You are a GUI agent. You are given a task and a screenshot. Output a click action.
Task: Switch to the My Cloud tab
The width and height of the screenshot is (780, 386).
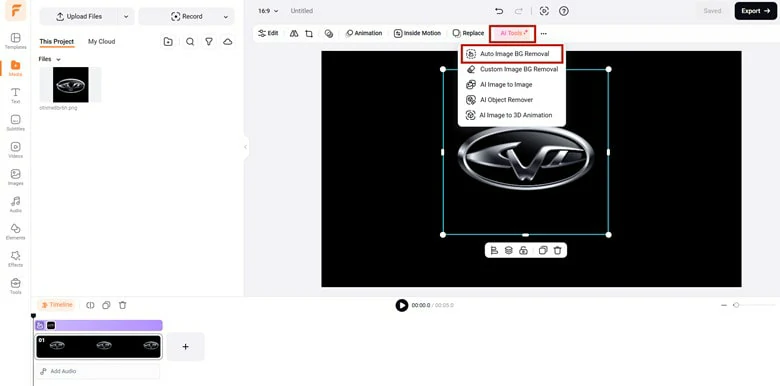pos(101,42)
